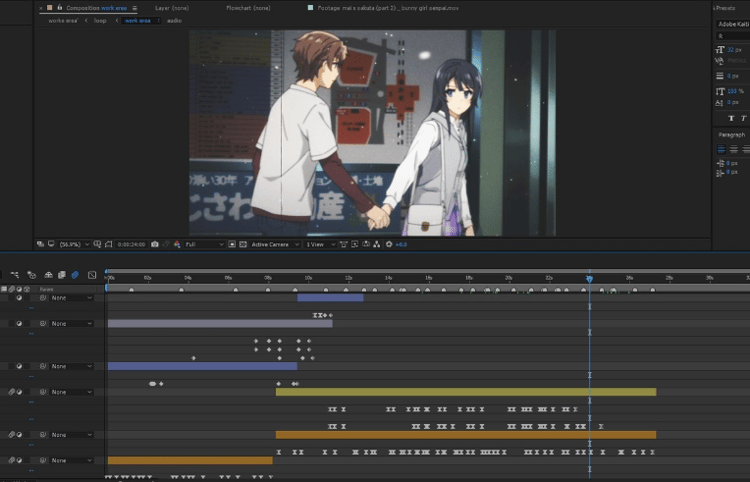The image size is (750, 482).
Task: Click the draft 3D icon
Action: (32, 275)
